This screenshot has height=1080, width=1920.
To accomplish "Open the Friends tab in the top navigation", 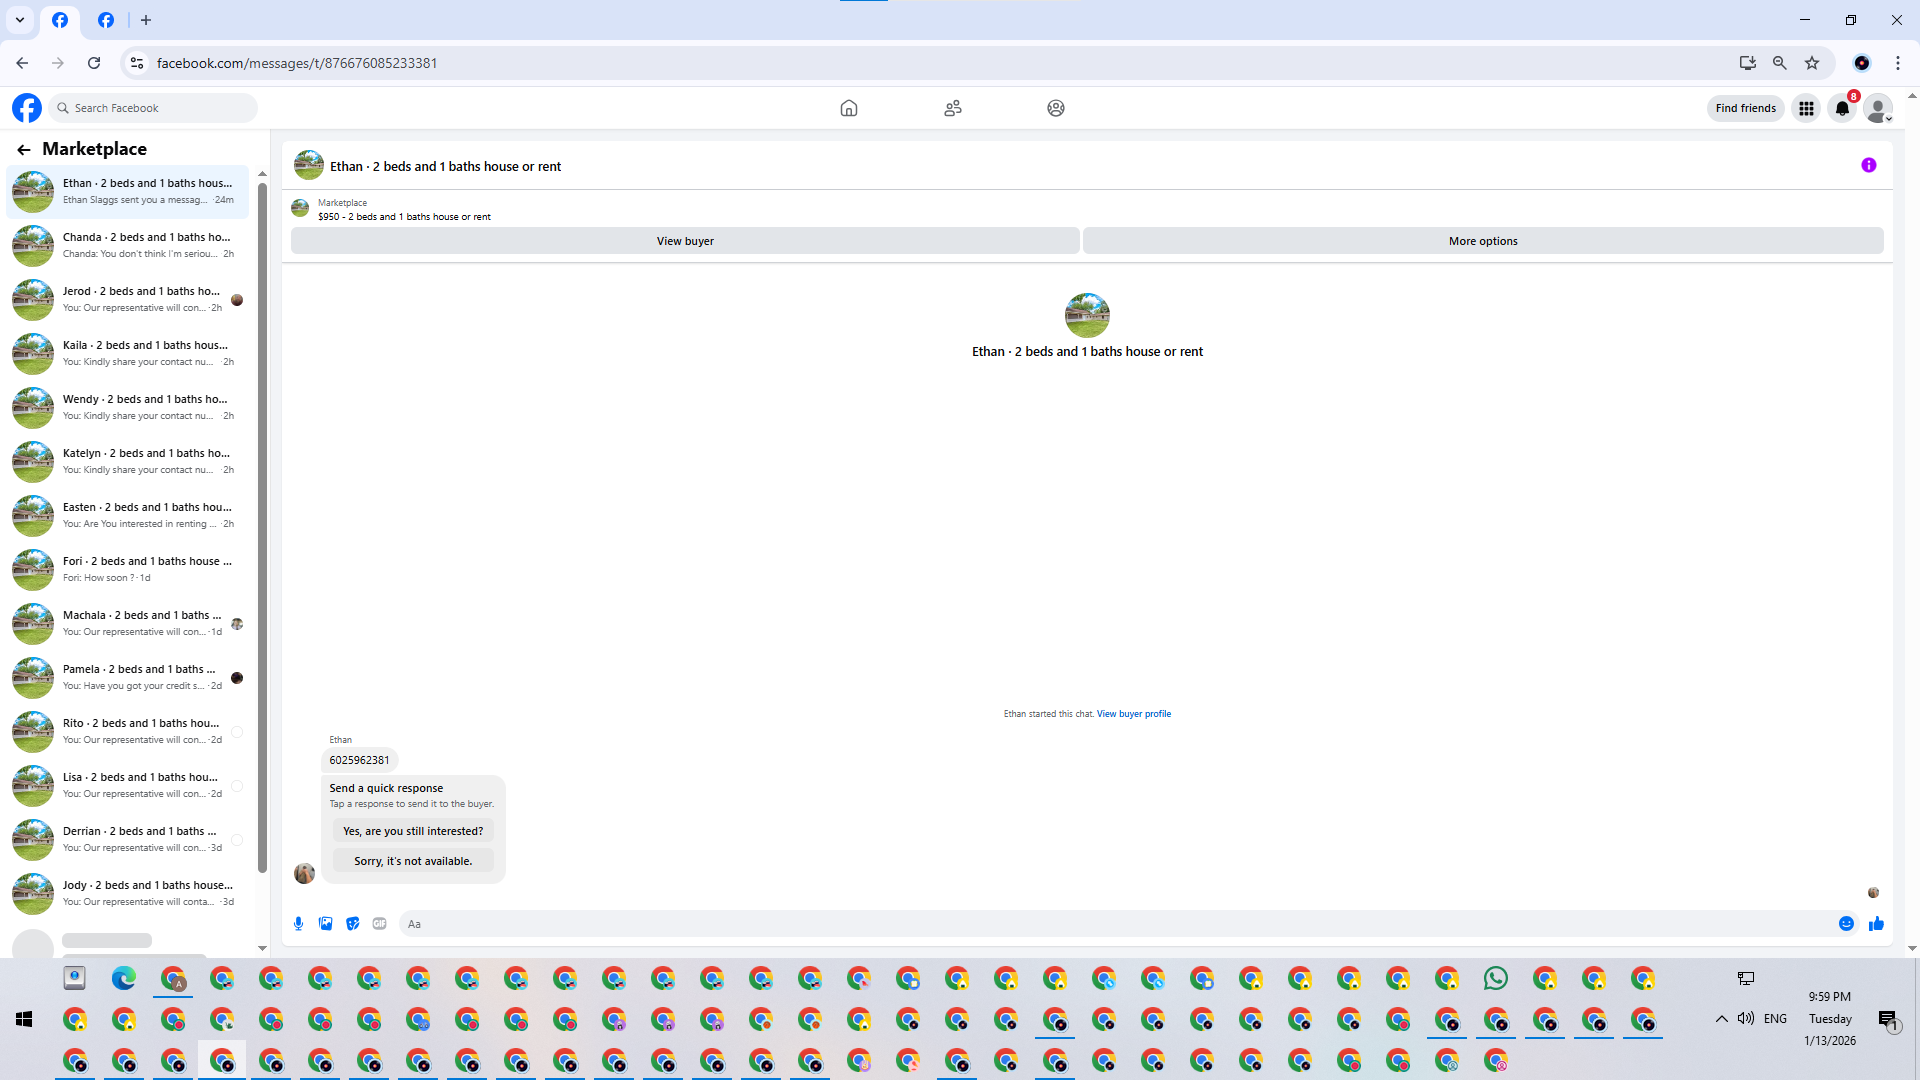I will pyautogui.click(x=952, y=108).
